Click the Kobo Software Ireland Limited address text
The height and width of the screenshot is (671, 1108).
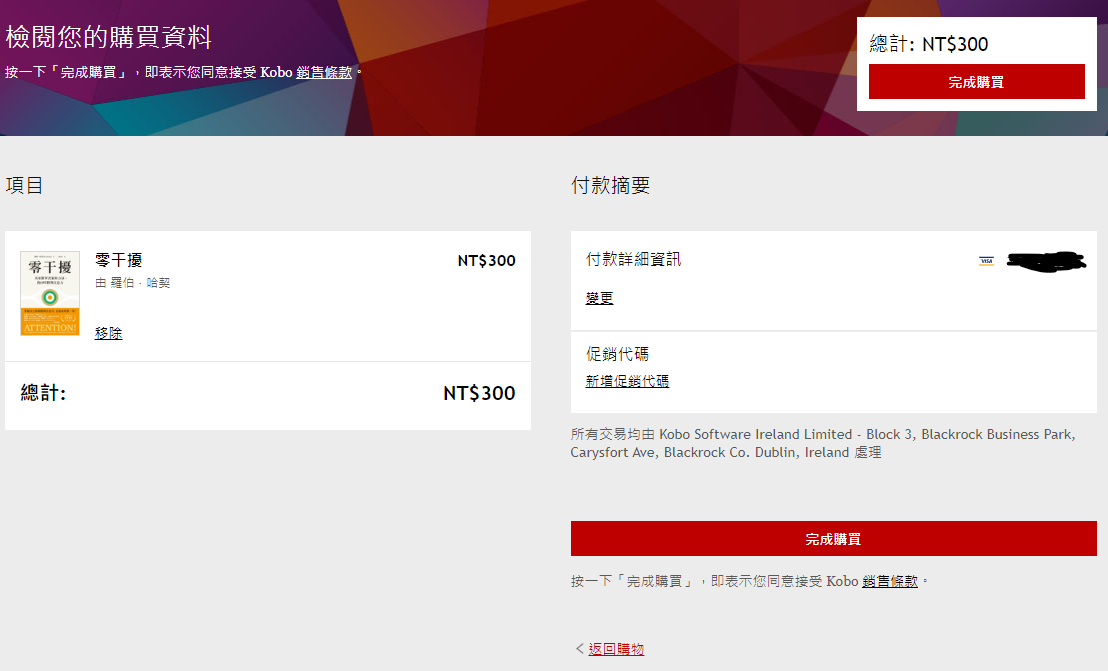coord(823,444)
